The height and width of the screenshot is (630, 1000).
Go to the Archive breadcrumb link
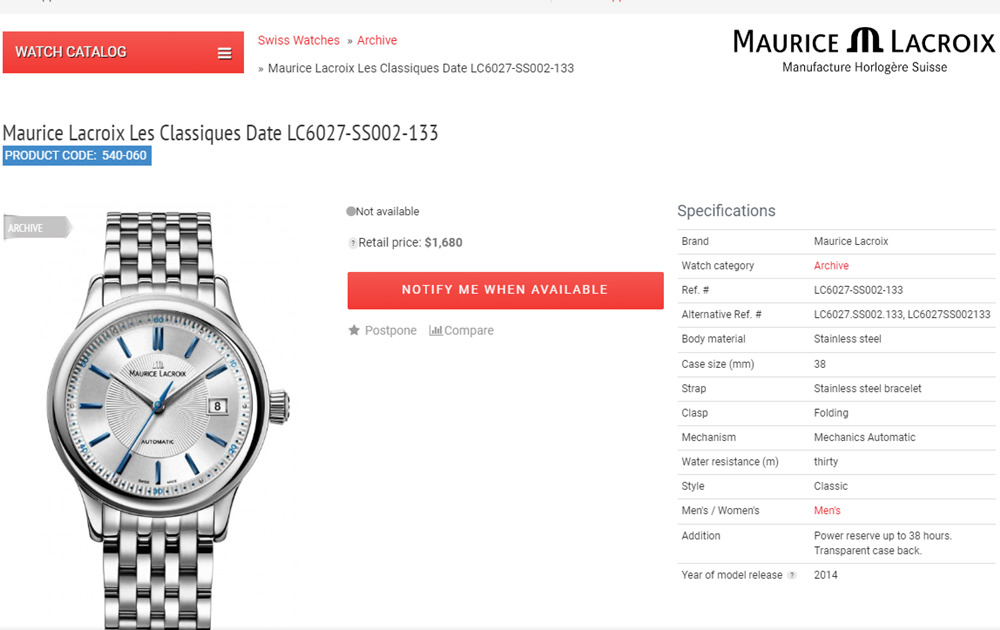click(x=377, y=40)
